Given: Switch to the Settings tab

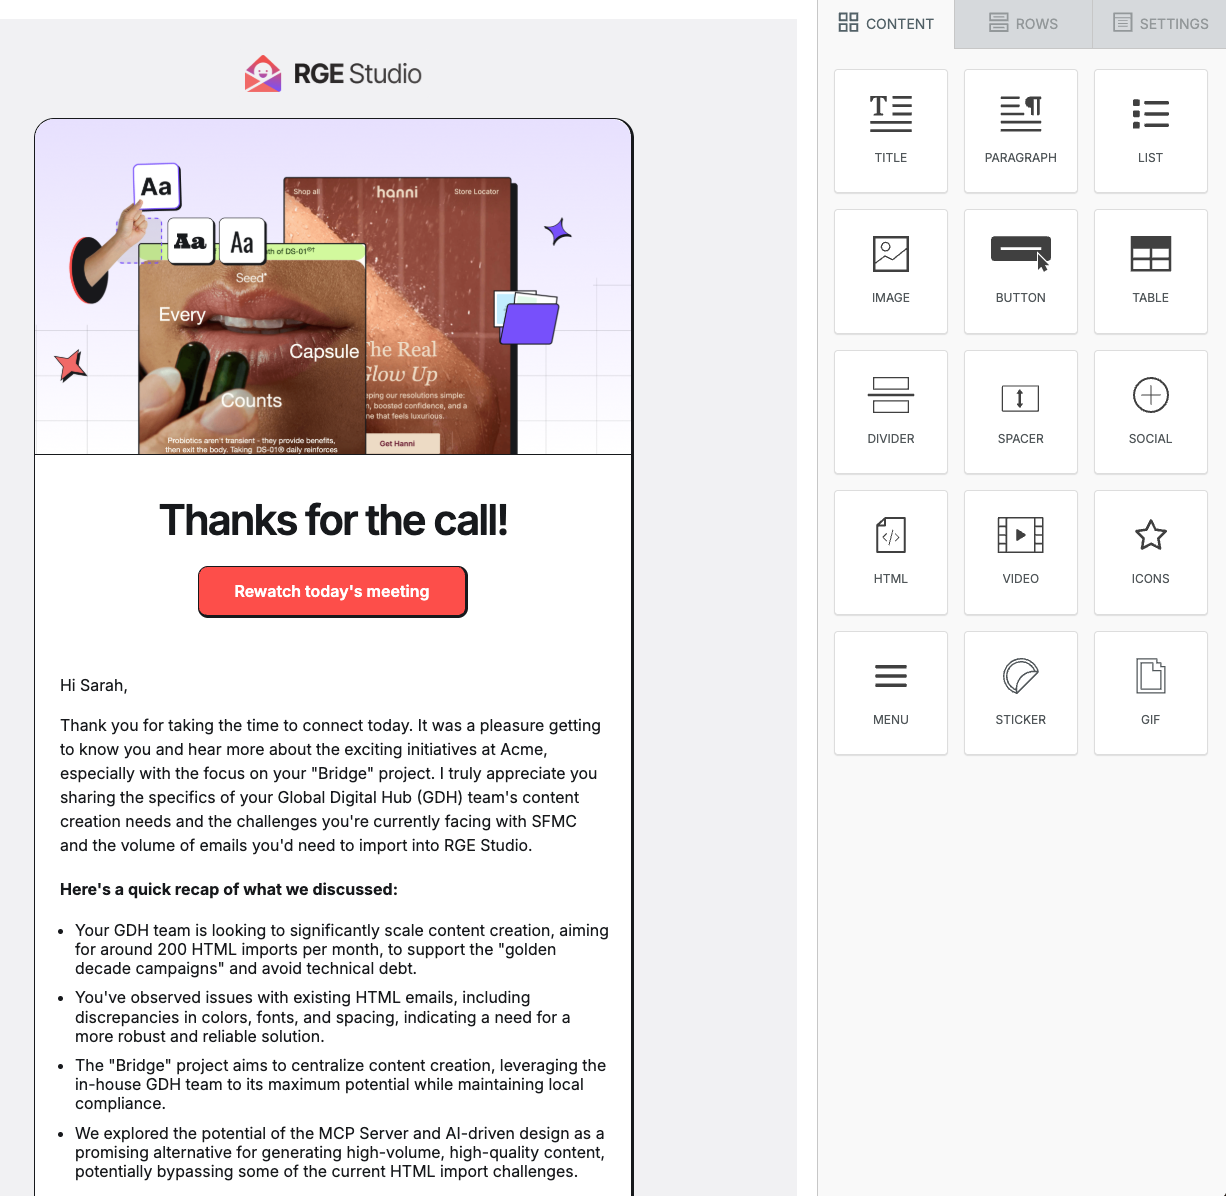Looking at the screenshot, I should [1160, 23].
